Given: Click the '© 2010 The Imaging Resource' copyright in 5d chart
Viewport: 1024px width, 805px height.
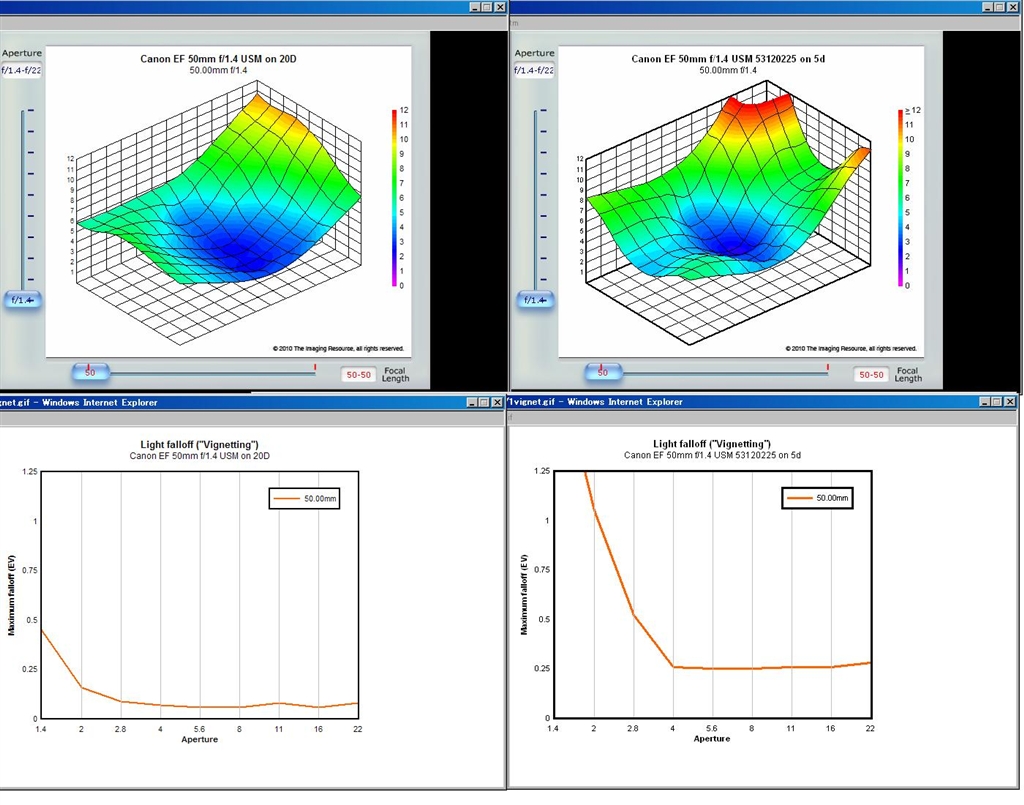Looking at the screenshot, I should pos(851,349).
